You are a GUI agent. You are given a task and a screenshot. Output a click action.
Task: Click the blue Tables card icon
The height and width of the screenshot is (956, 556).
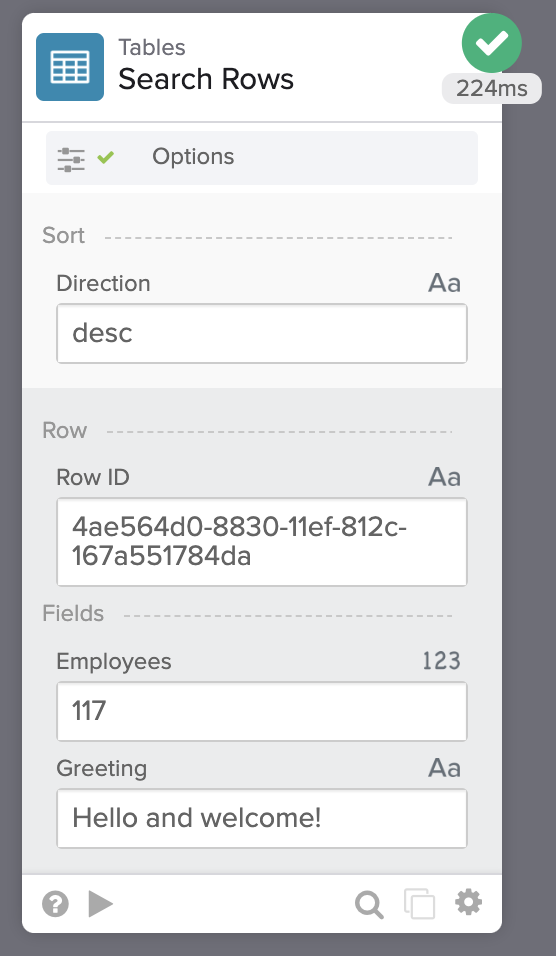[70, 67]
